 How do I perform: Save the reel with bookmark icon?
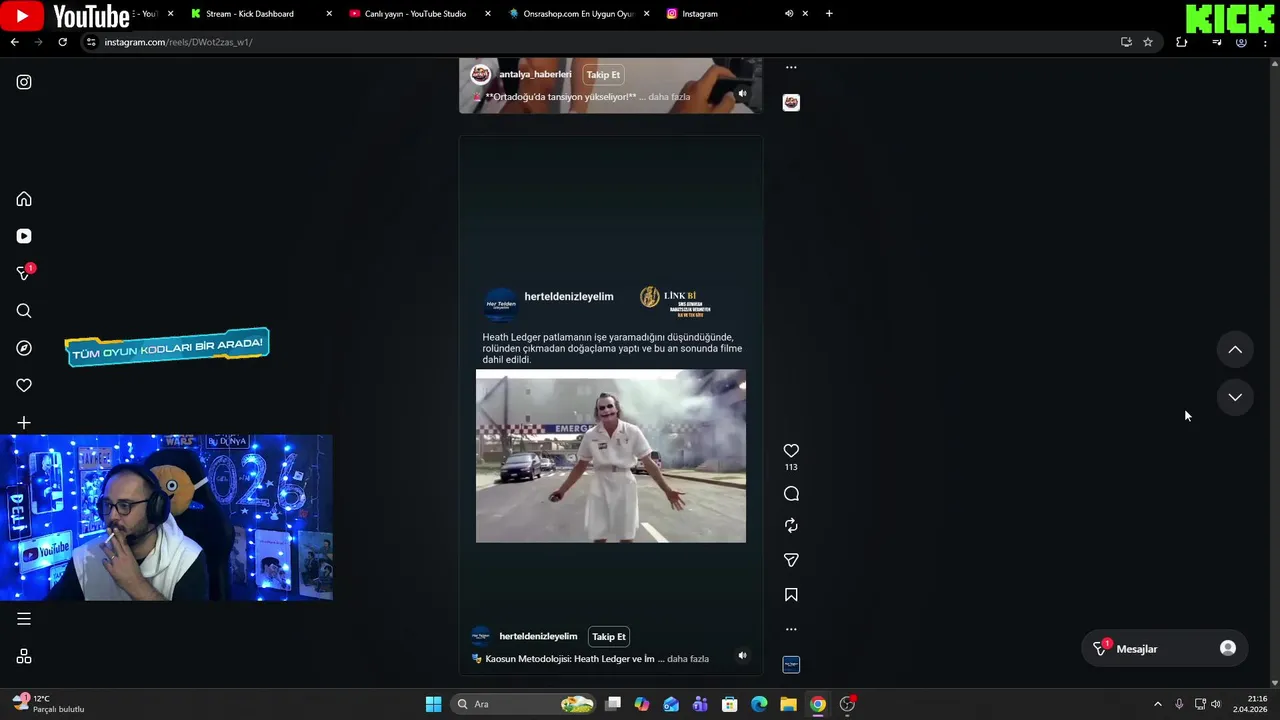pos(791,594)
